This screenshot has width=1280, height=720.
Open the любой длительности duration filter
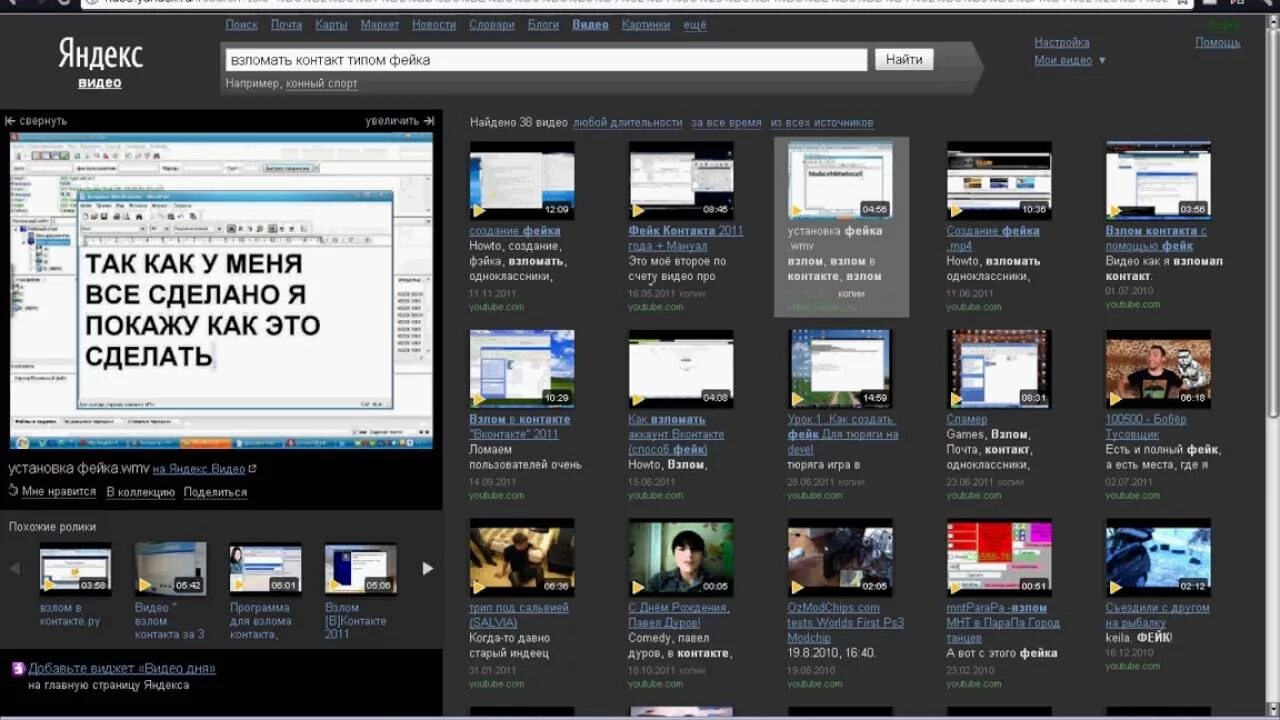[x=628, y=123]
